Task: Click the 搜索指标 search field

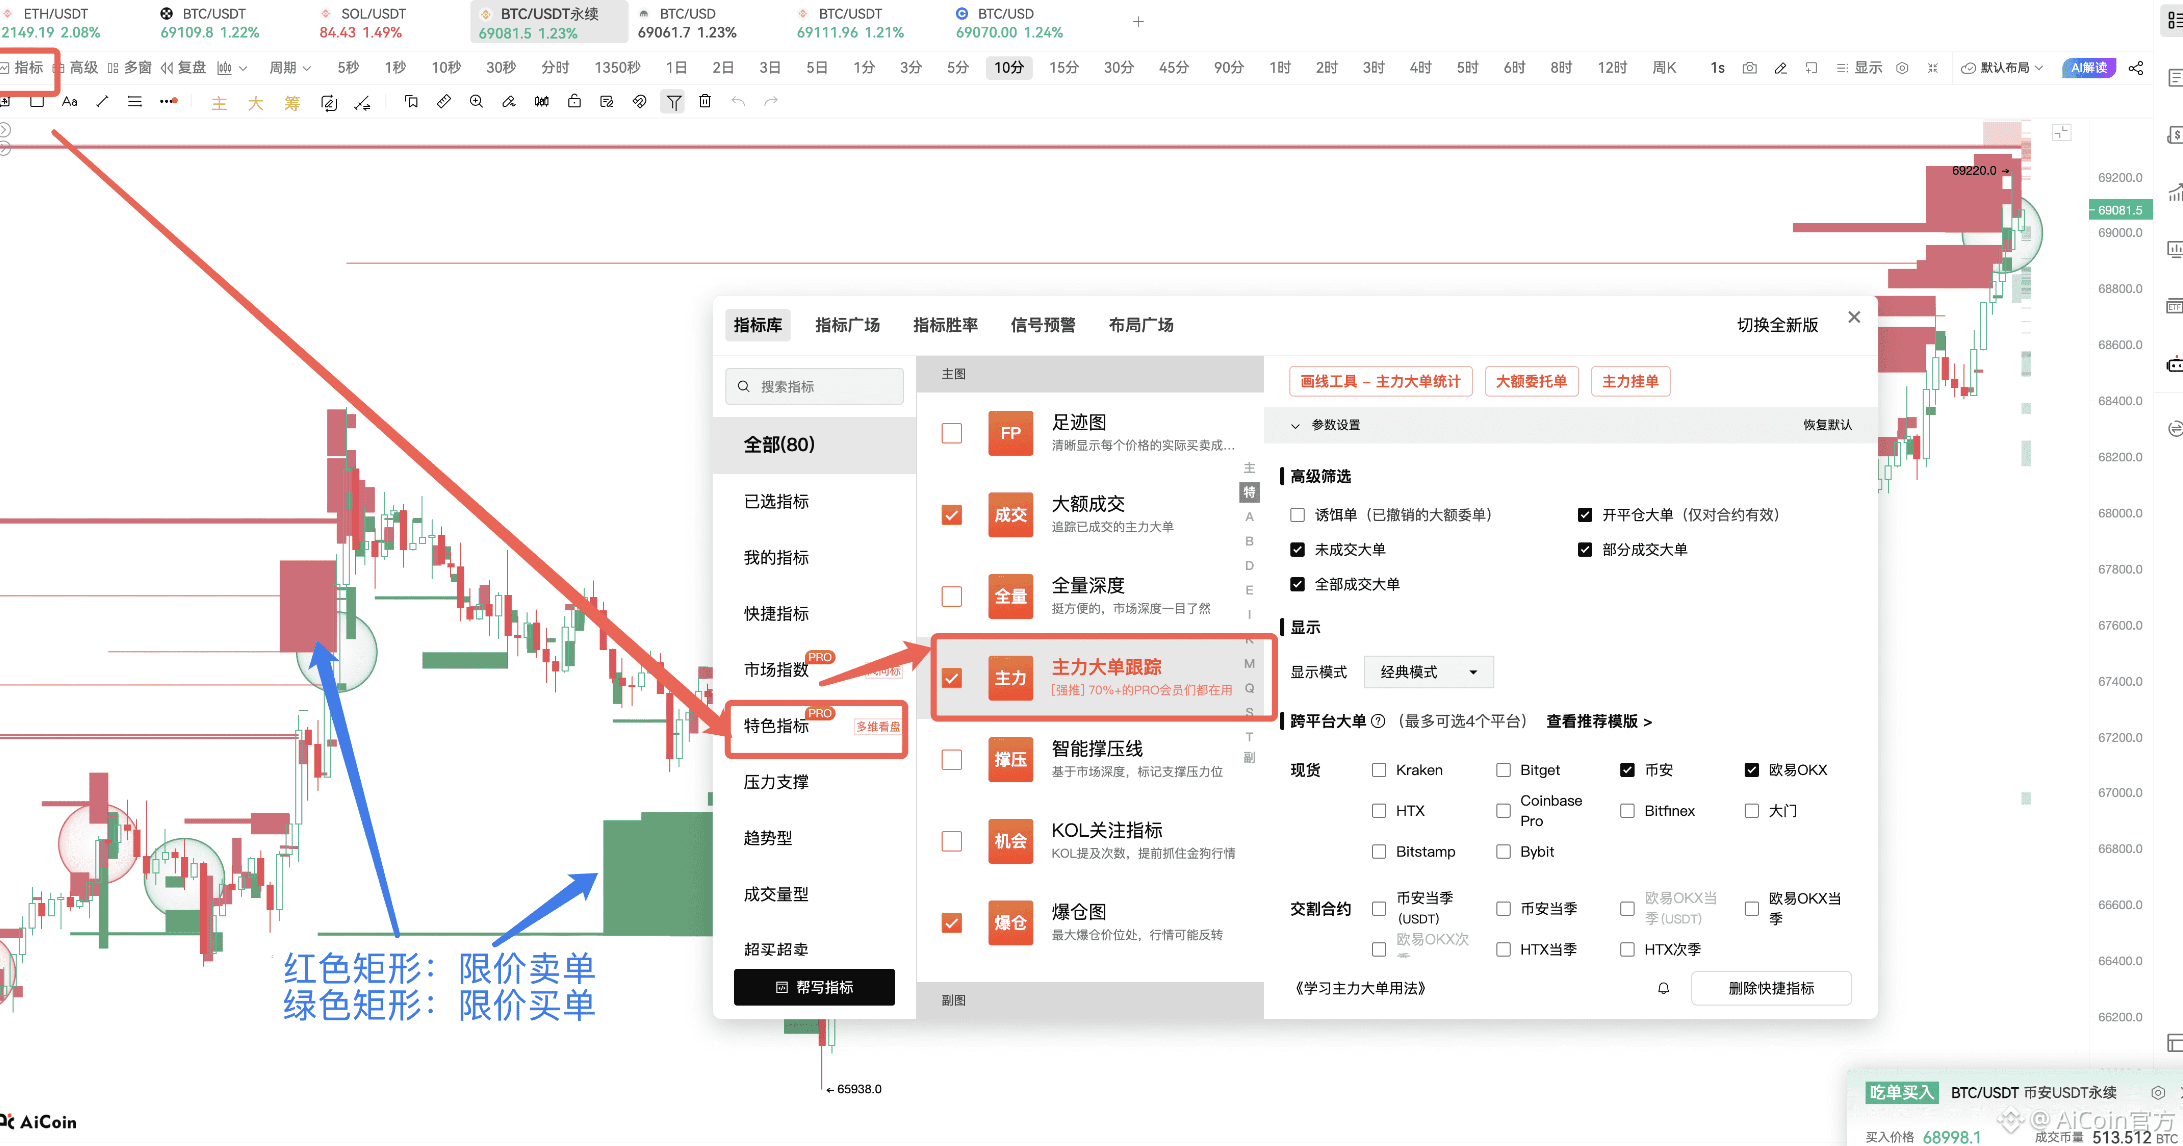Action: tap(815, 386)
